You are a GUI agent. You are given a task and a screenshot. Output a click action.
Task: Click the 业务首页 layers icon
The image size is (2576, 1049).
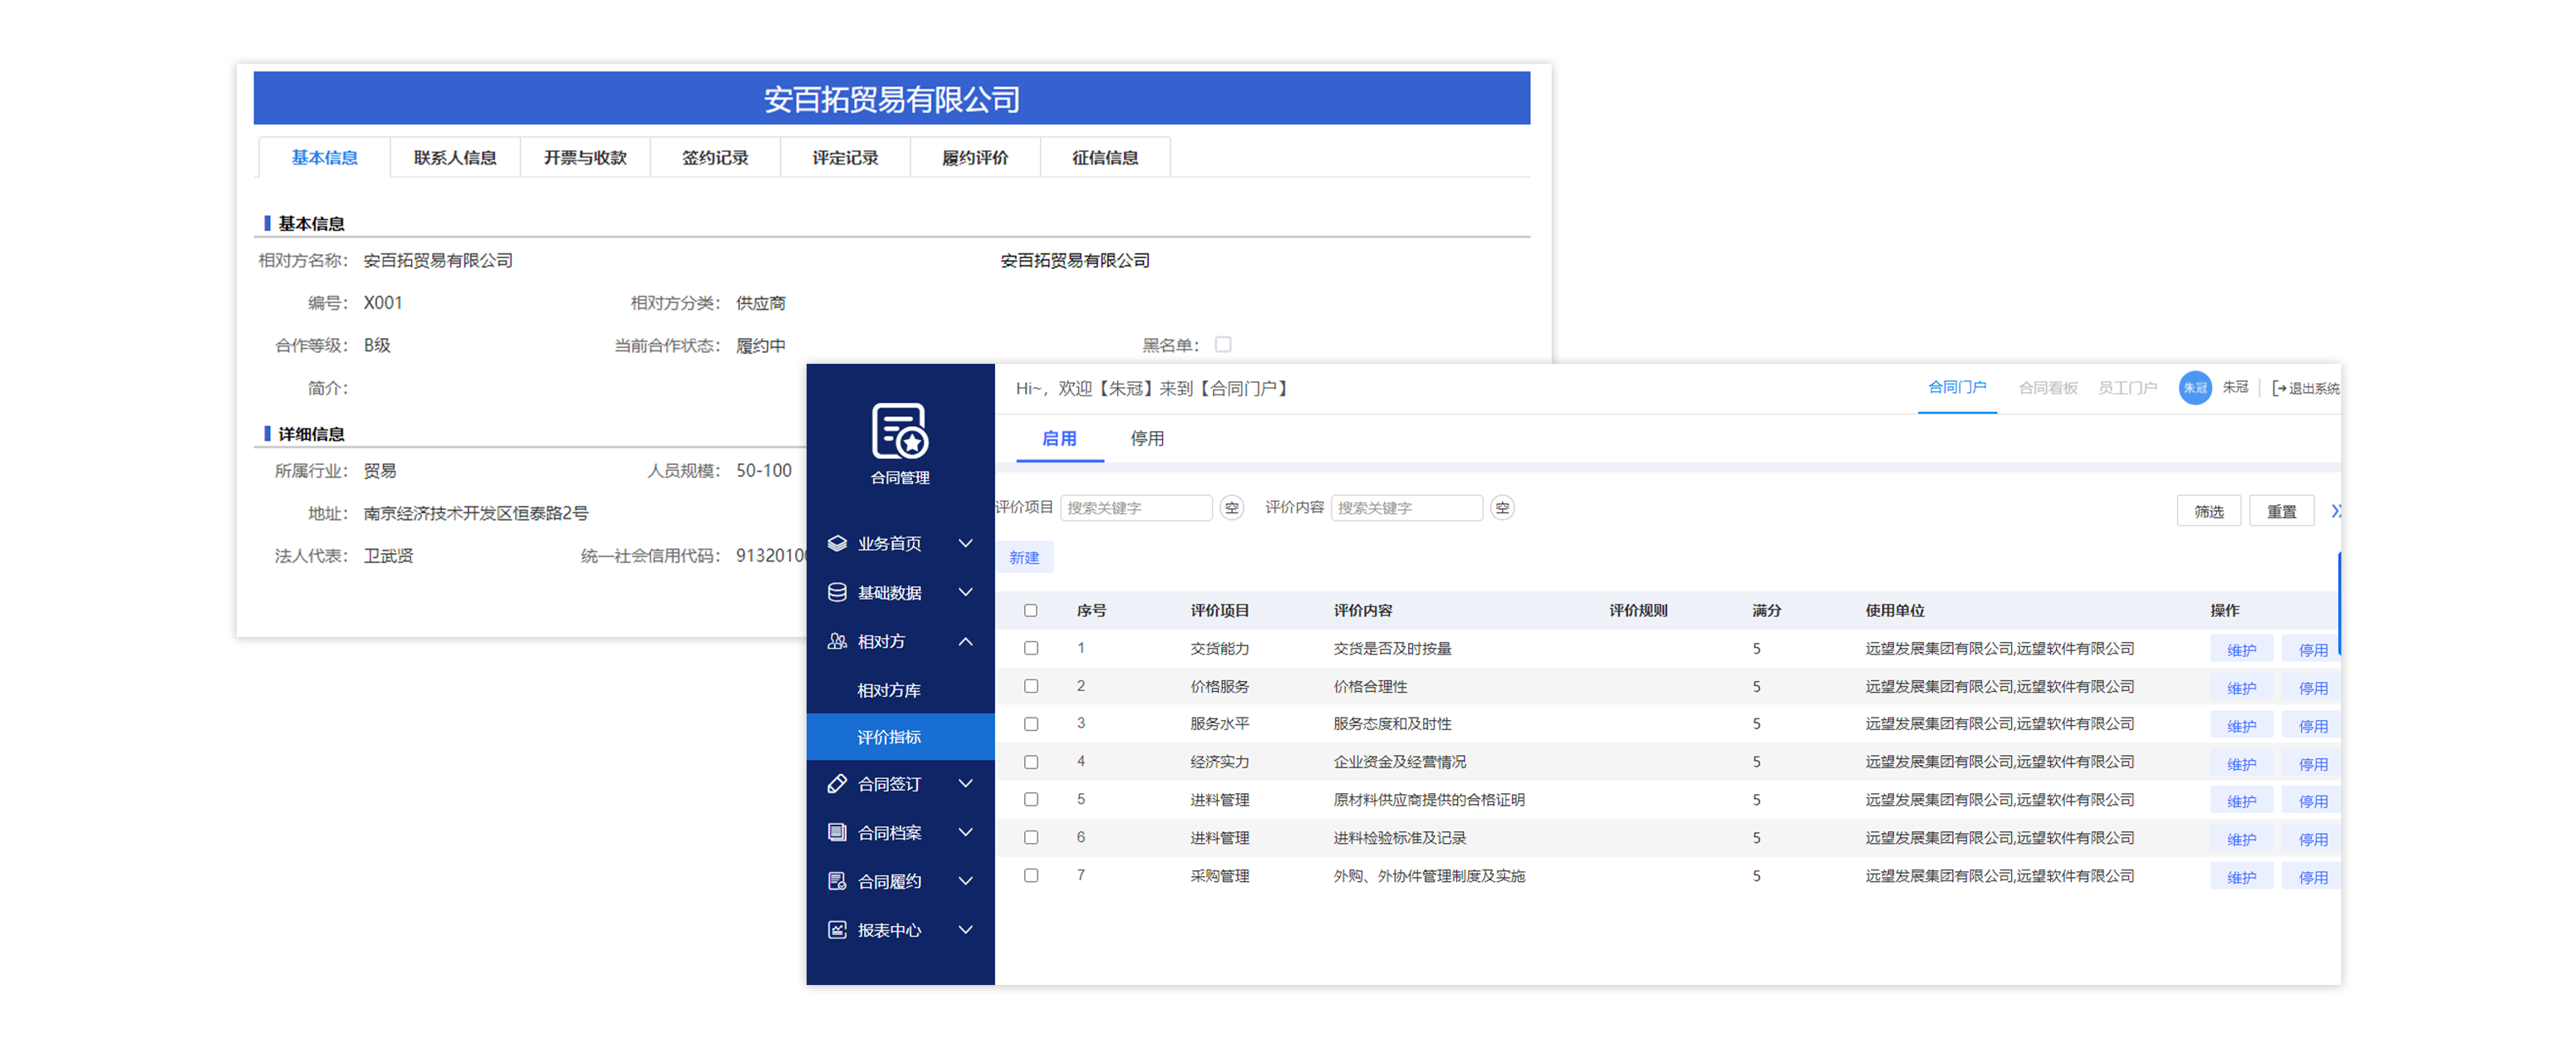(x=837, y=543)
